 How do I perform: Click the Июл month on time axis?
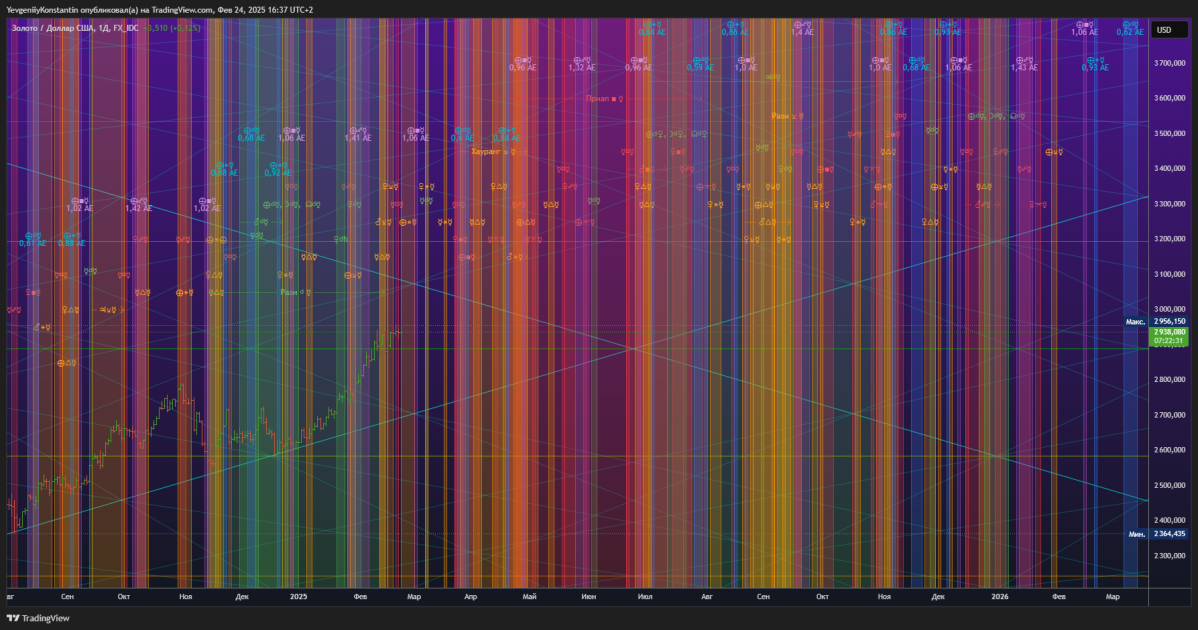coord(645,596)
